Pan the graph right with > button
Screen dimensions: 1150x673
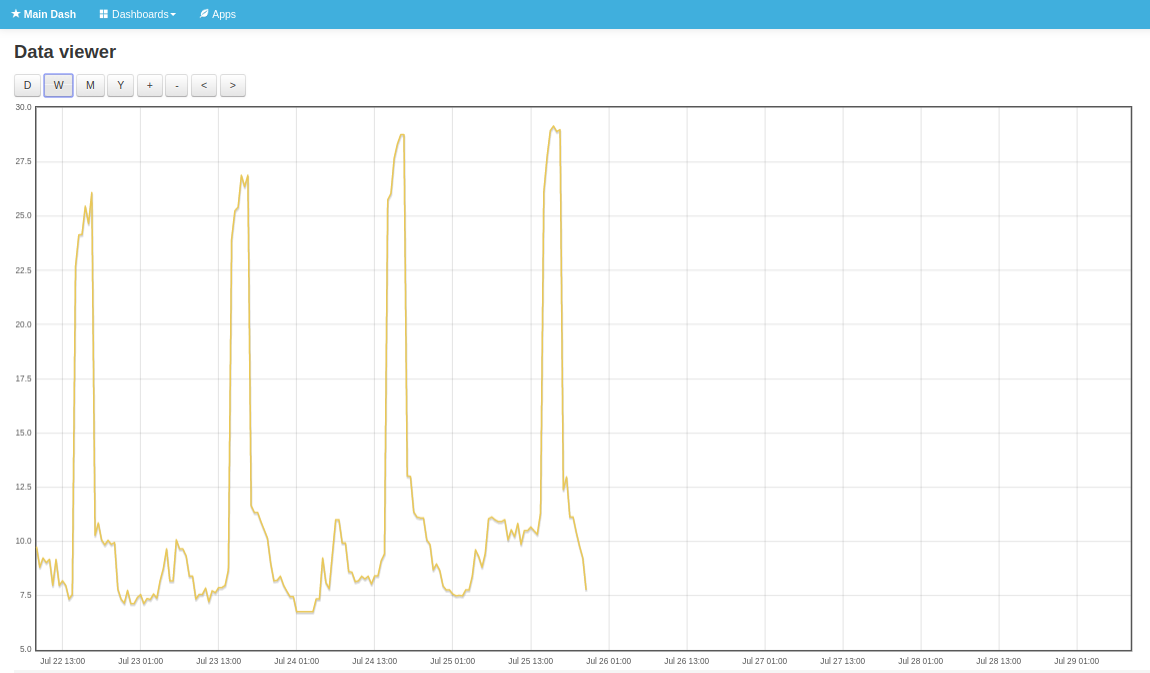coord(232,85)
